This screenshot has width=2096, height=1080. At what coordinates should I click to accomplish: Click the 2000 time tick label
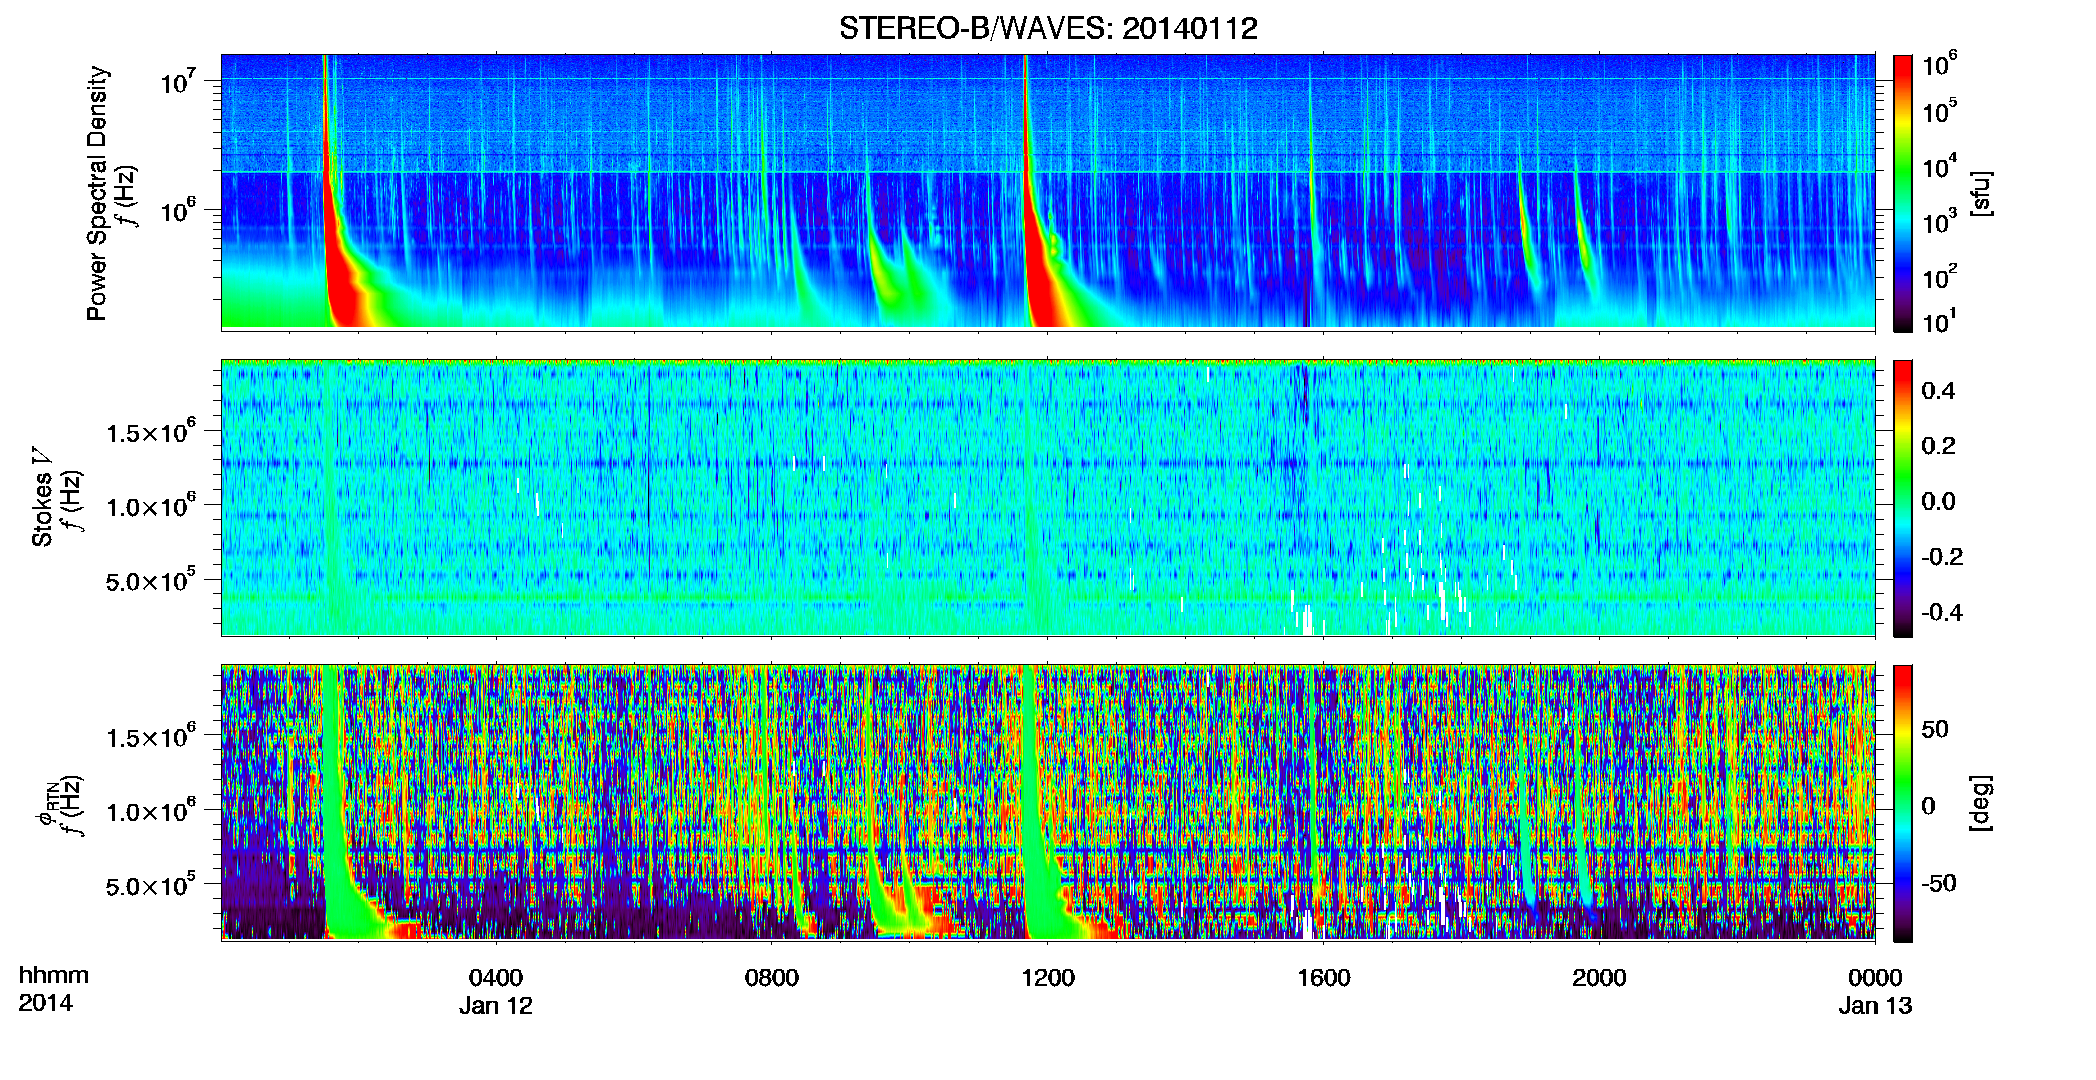click(1599, 978)
